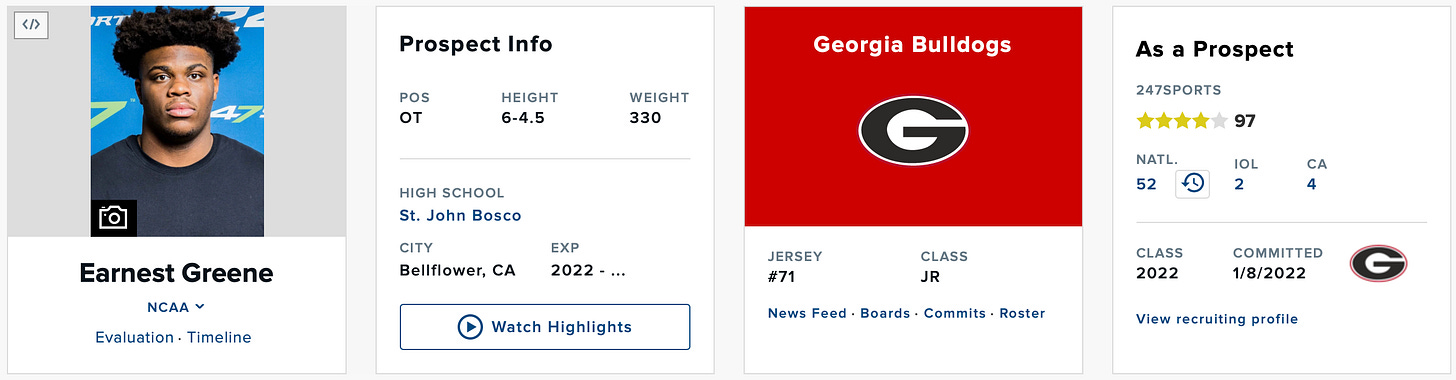The image size is (1456, 380).
Task: Open the Timeline link
Action: click(219, 338)
